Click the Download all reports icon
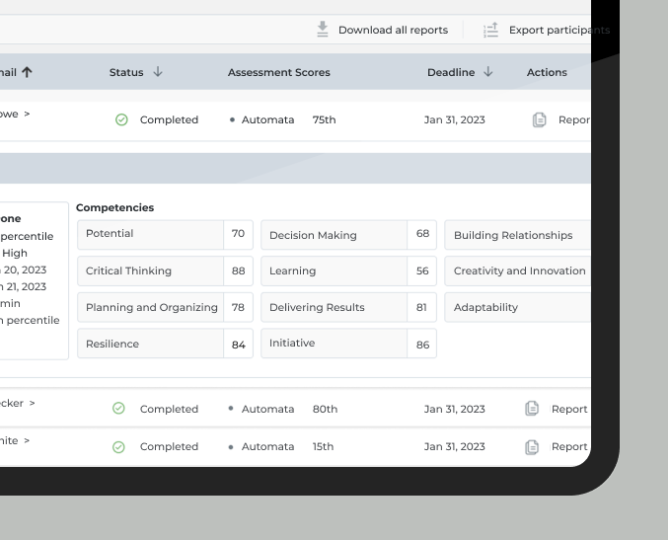 pos(322,29)
